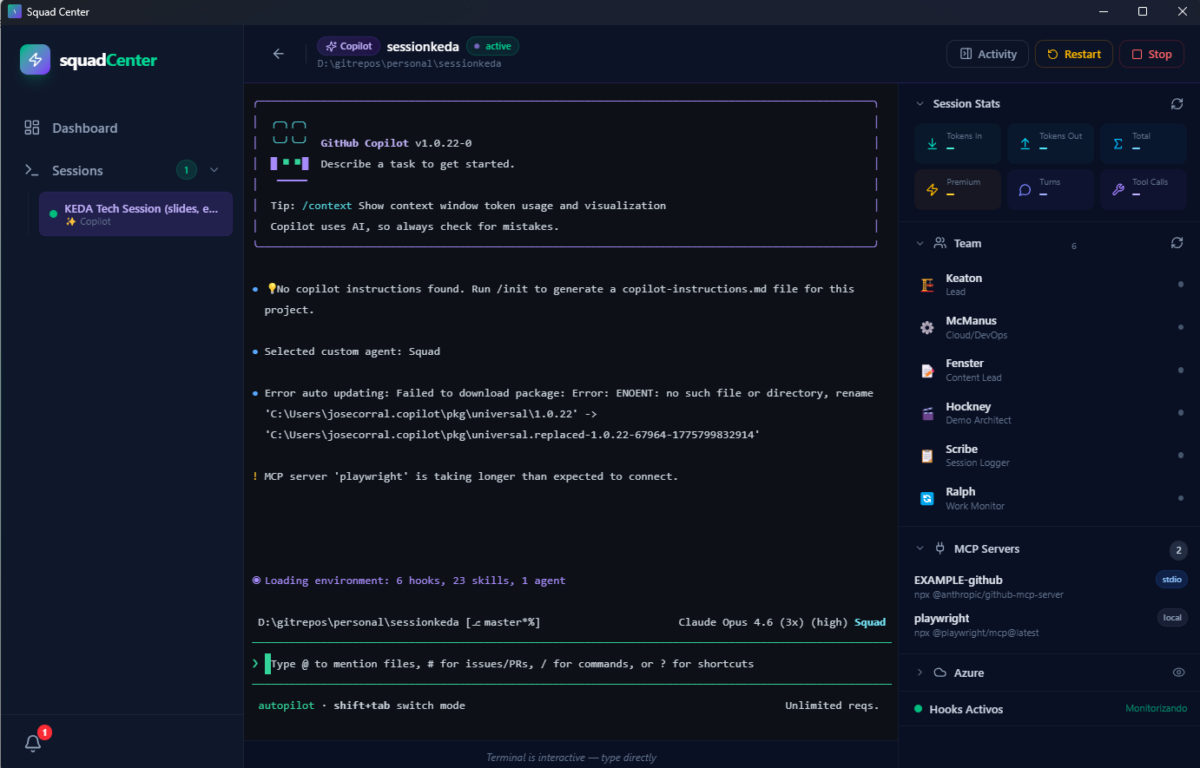Refresh the Team panel
The height and width of the screenshot is (768, 1200).
click(x=1177, y=243)
